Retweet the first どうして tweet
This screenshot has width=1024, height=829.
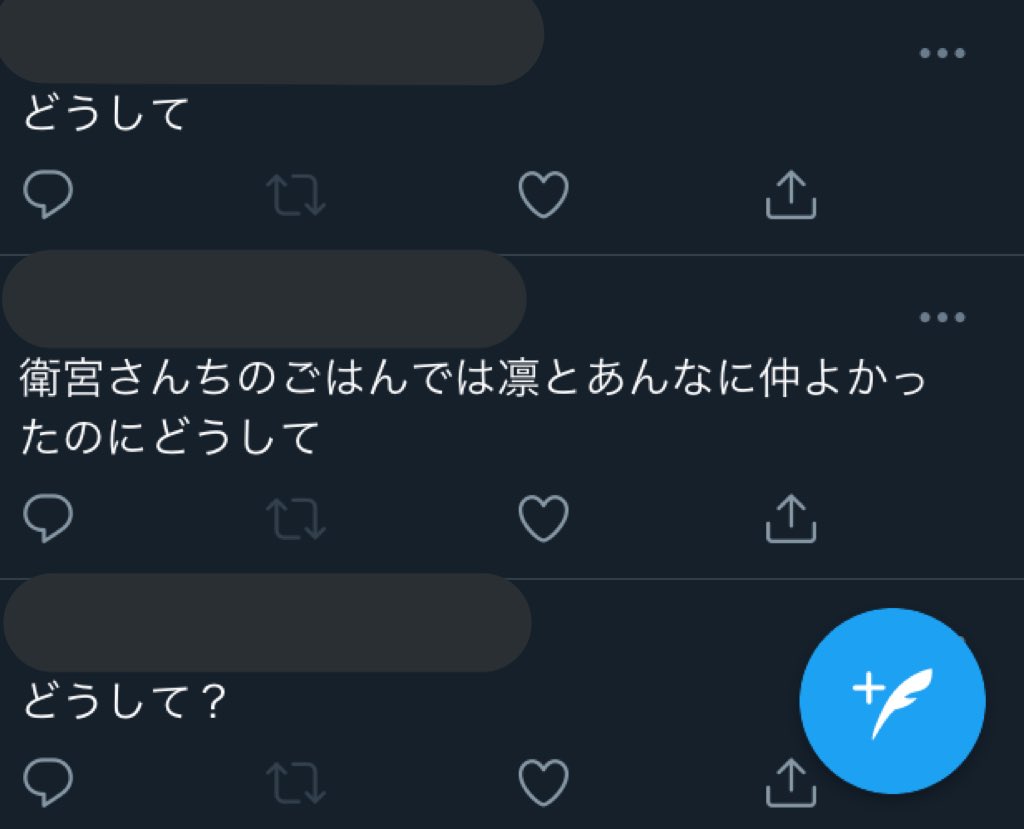tap(296, 195)
